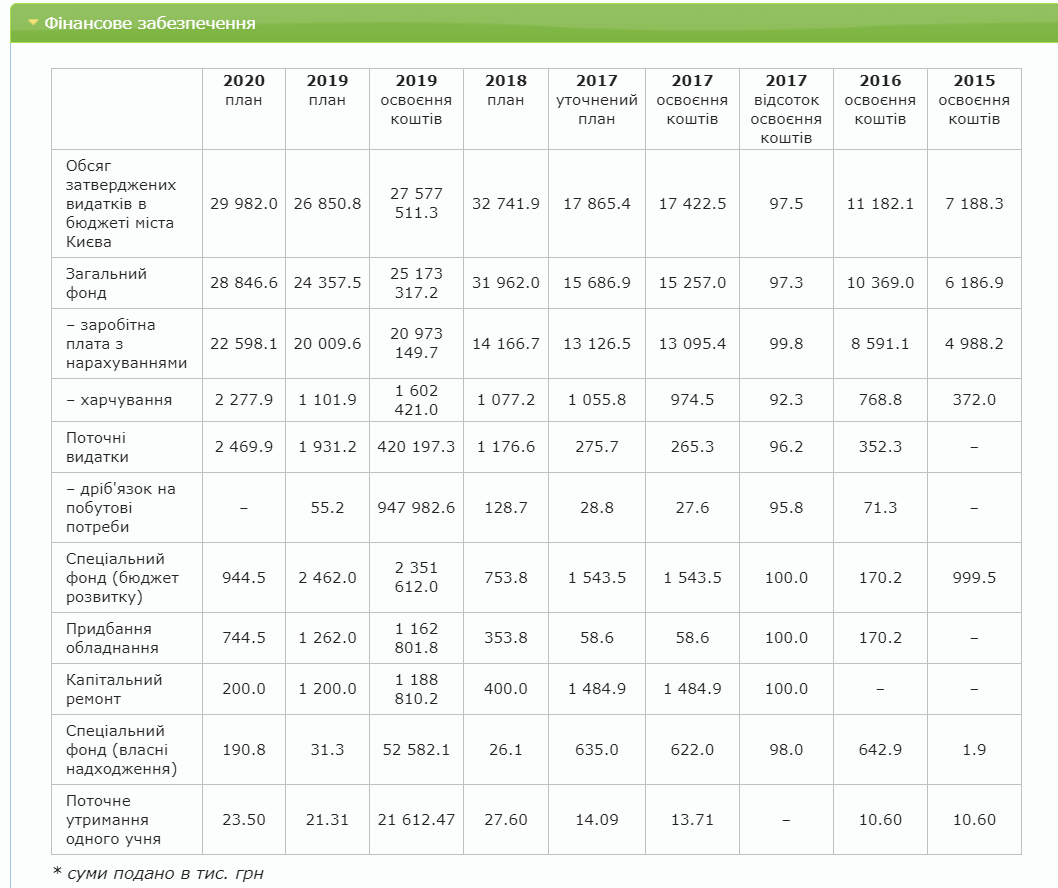Click the collapse arrow beside Фінансове забезпечення
The image size is (1058, 888).
[33, 23]
